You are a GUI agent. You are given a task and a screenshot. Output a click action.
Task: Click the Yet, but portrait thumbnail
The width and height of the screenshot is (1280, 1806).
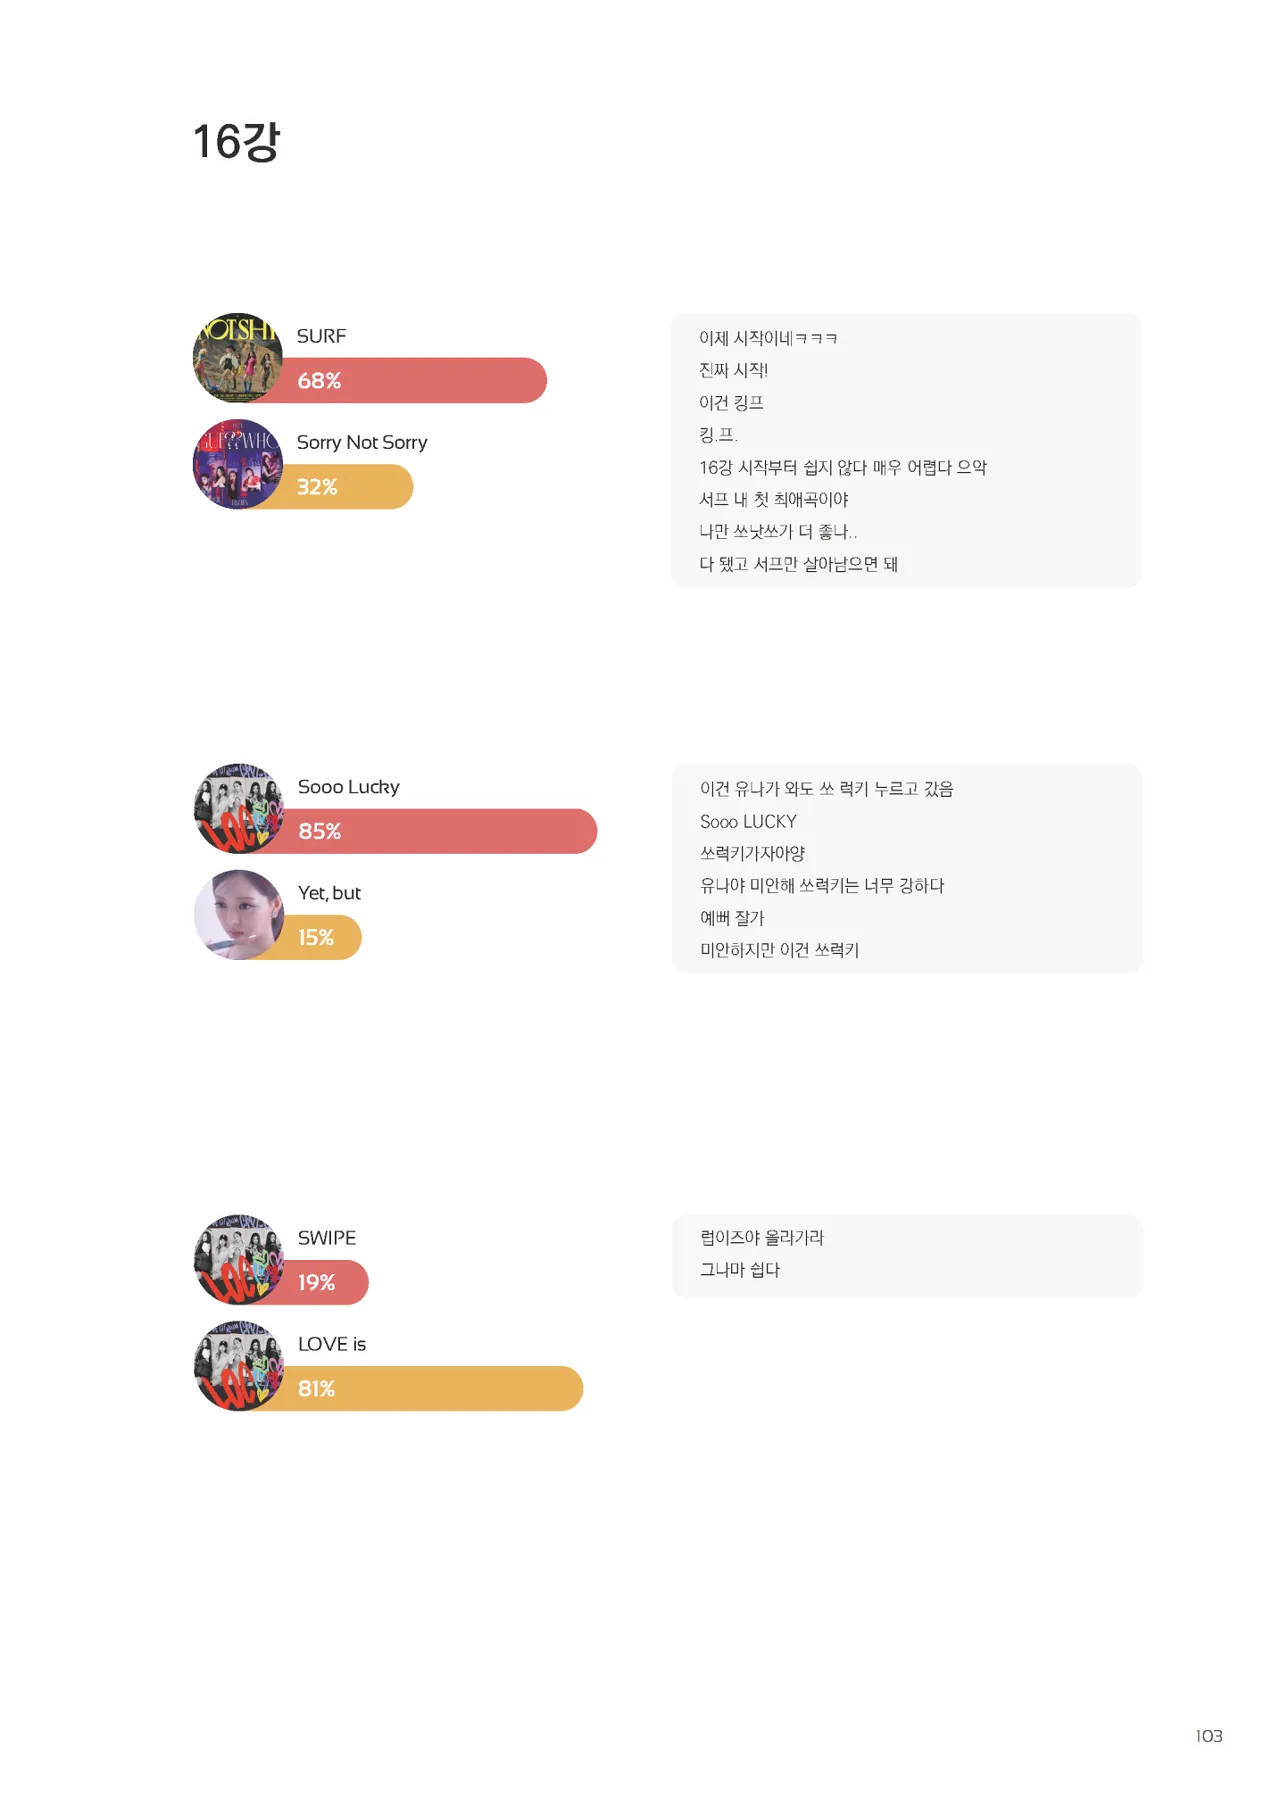tap(238, 915)
